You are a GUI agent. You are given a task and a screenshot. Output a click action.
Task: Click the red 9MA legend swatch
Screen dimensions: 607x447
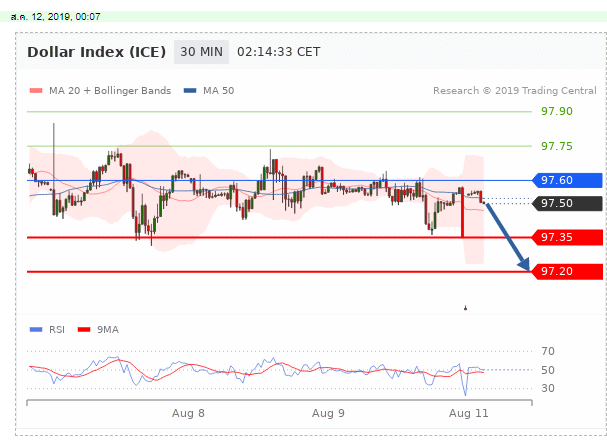pyautogui.click(x=84, y=330)
